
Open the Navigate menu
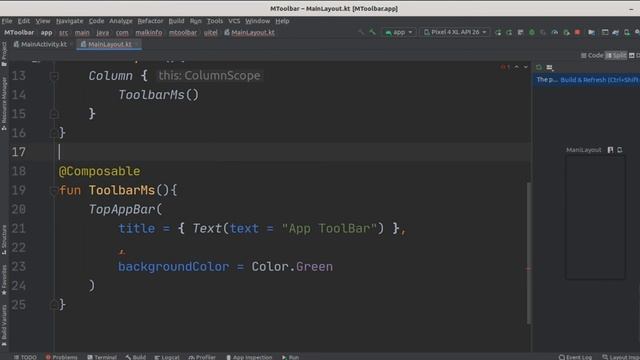(69, 21)
